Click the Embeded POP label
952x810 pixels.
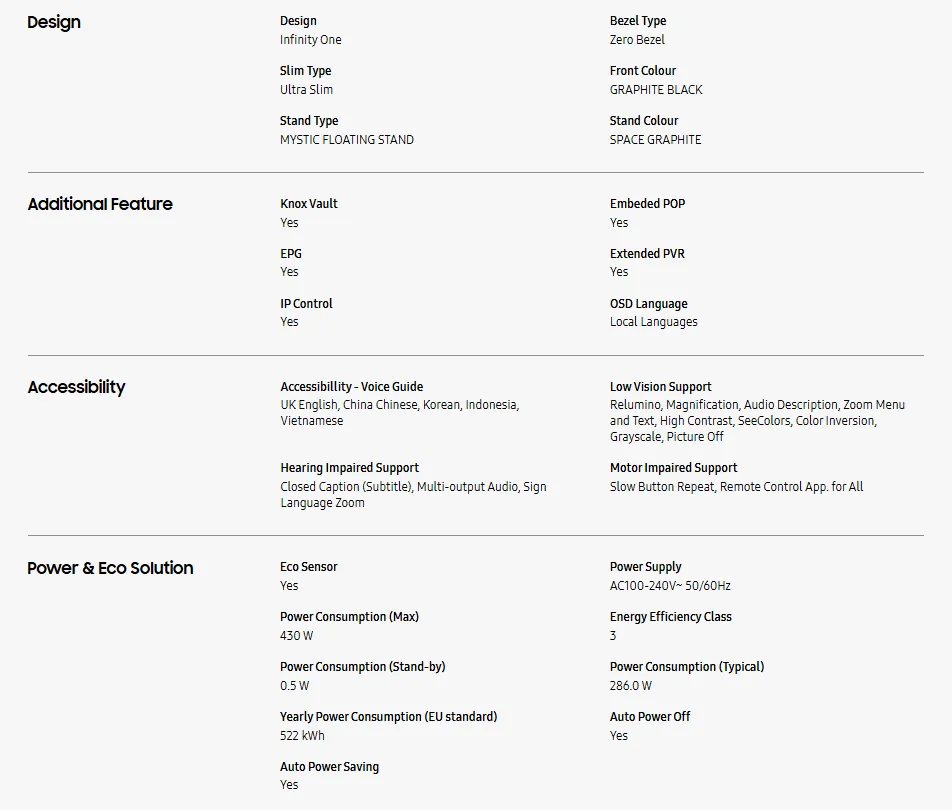click(648, 203)
